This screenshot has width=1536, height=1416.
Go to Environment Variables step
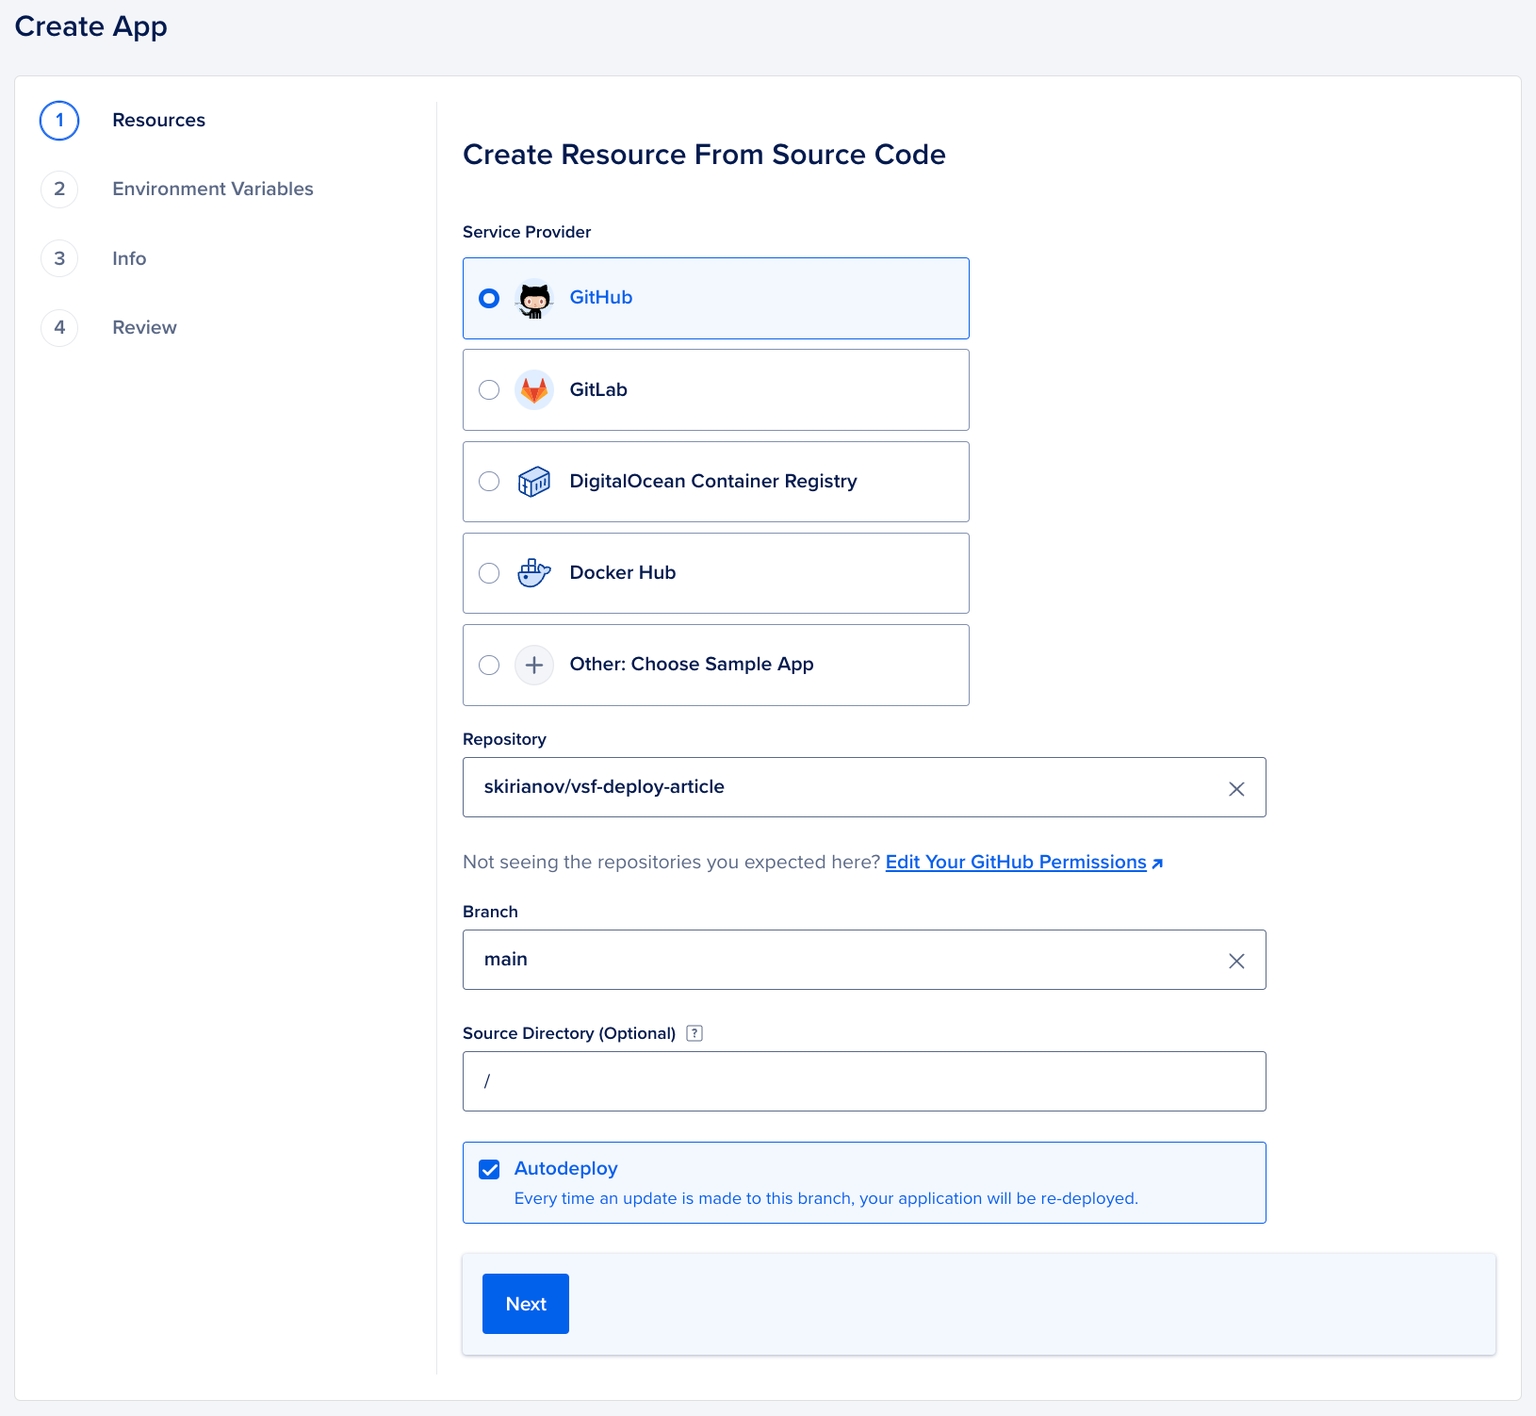pyautogui.click(x=212, y=189)
